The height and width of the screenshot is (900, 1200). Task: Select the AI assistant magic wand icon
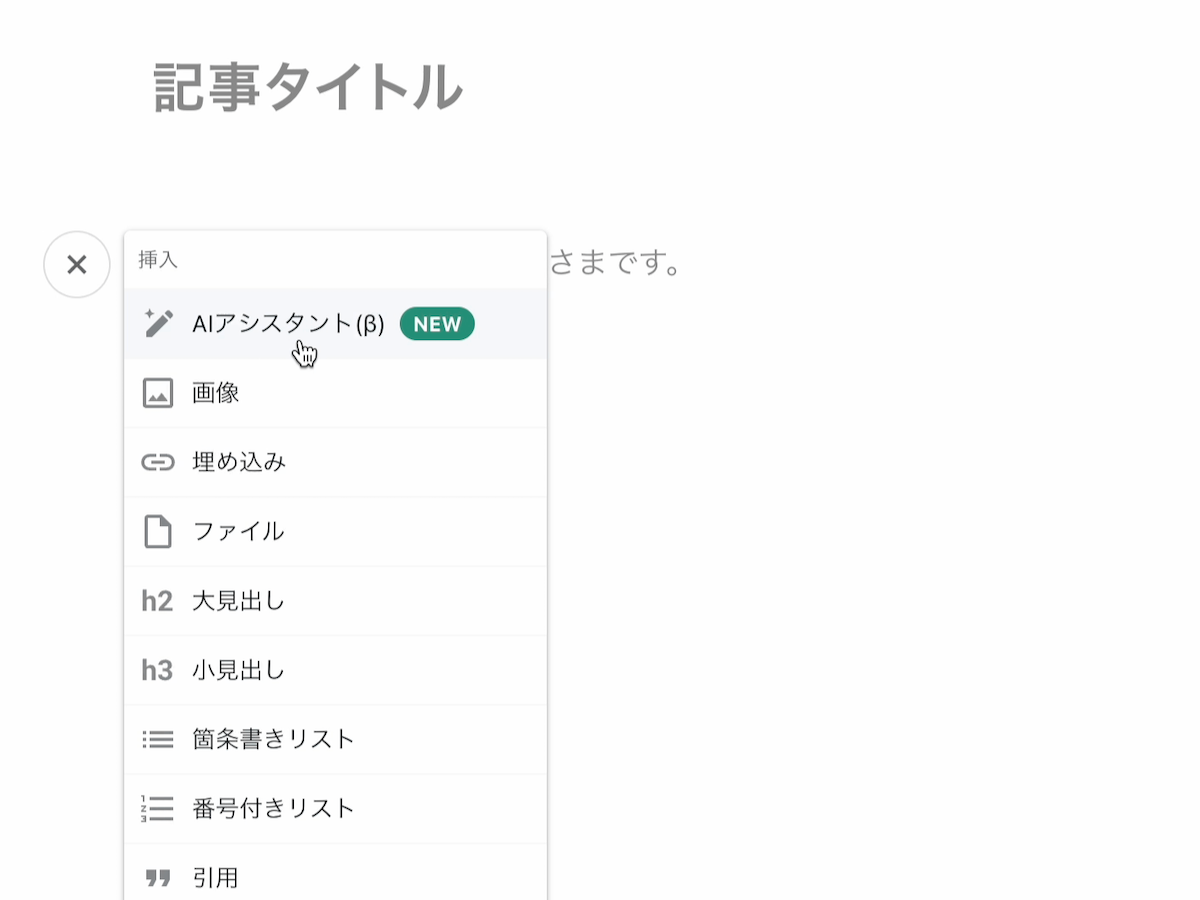(157, 322)
